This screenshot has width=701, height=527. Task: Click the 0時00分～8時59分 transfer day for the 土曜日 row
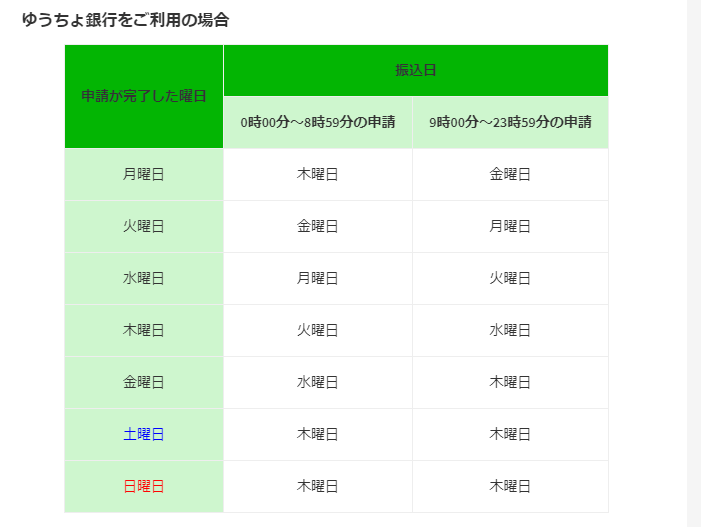coord(318,434)
